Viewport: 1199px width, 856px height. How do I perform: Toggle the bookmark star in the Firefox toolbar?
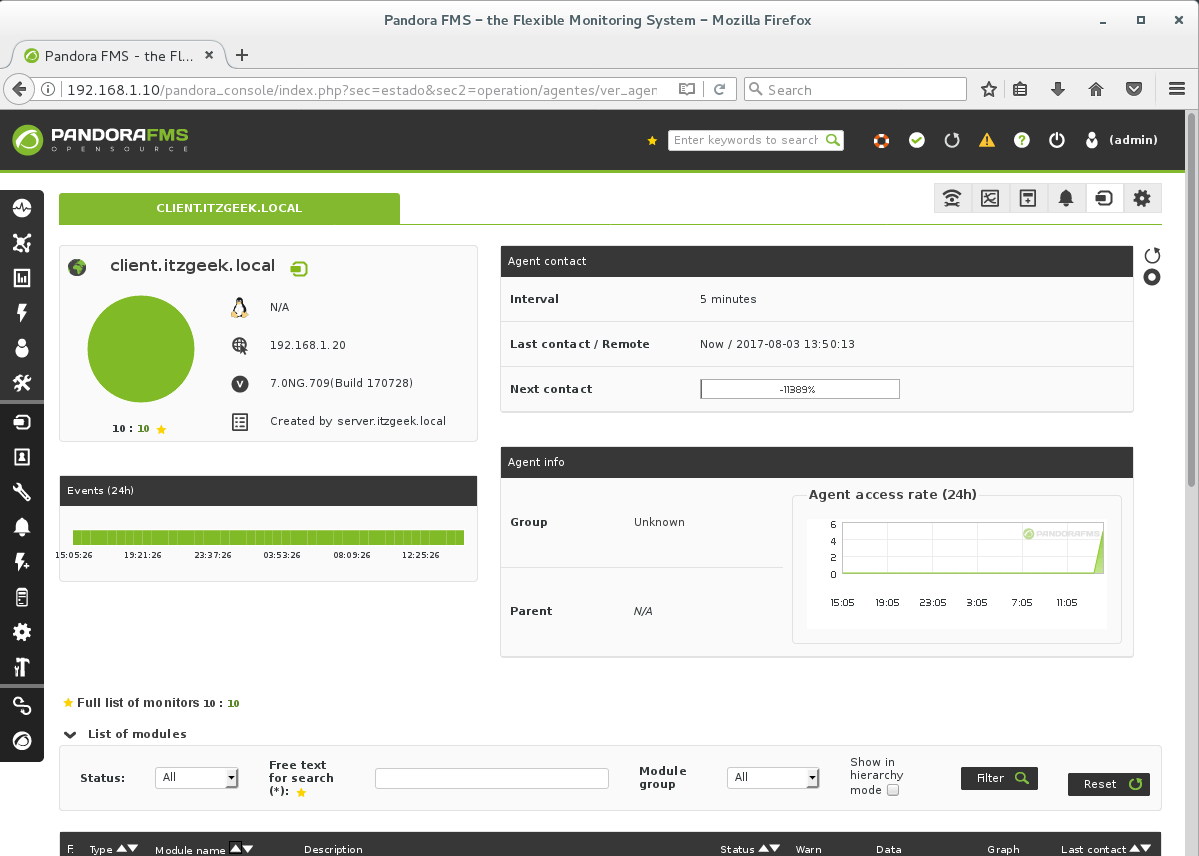point(988,89)
